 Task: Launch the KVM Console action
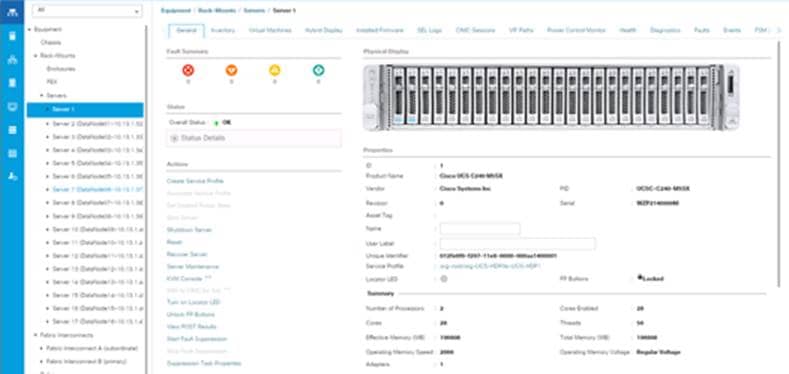click(188, 278)
